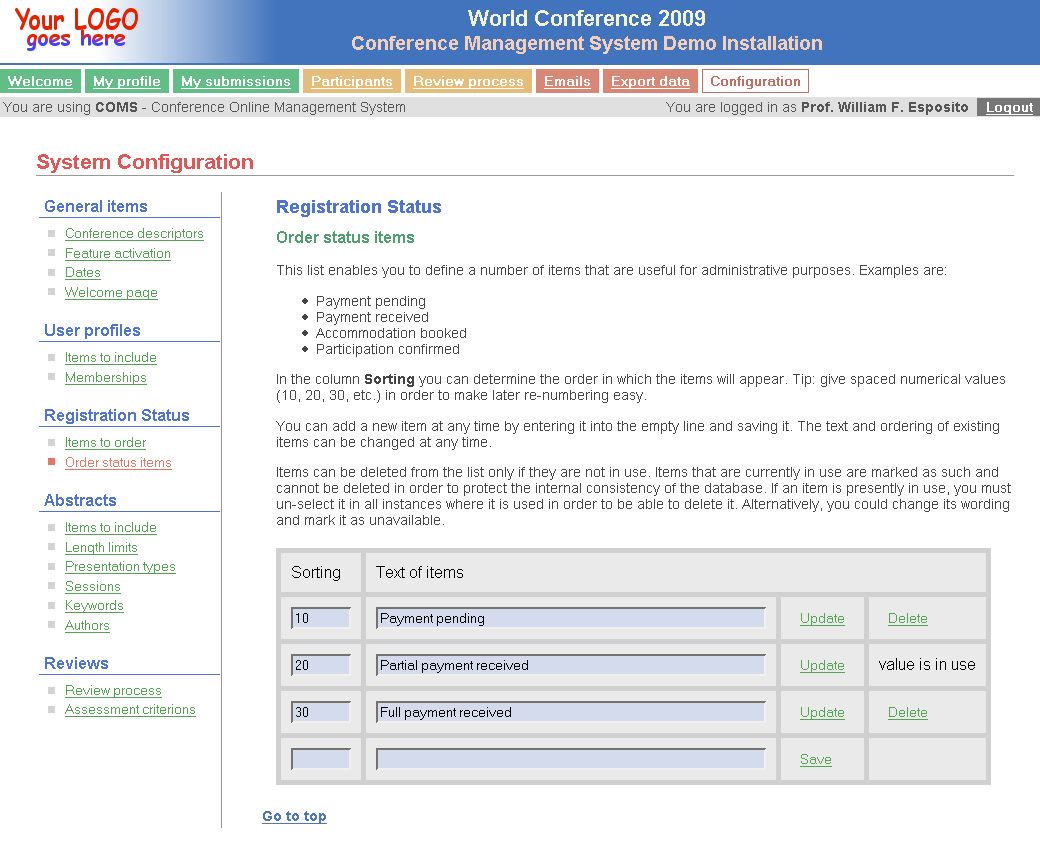Click Partial payment received text field
Viewport: 1040px width, 858px height.
[x=570, y=665]
